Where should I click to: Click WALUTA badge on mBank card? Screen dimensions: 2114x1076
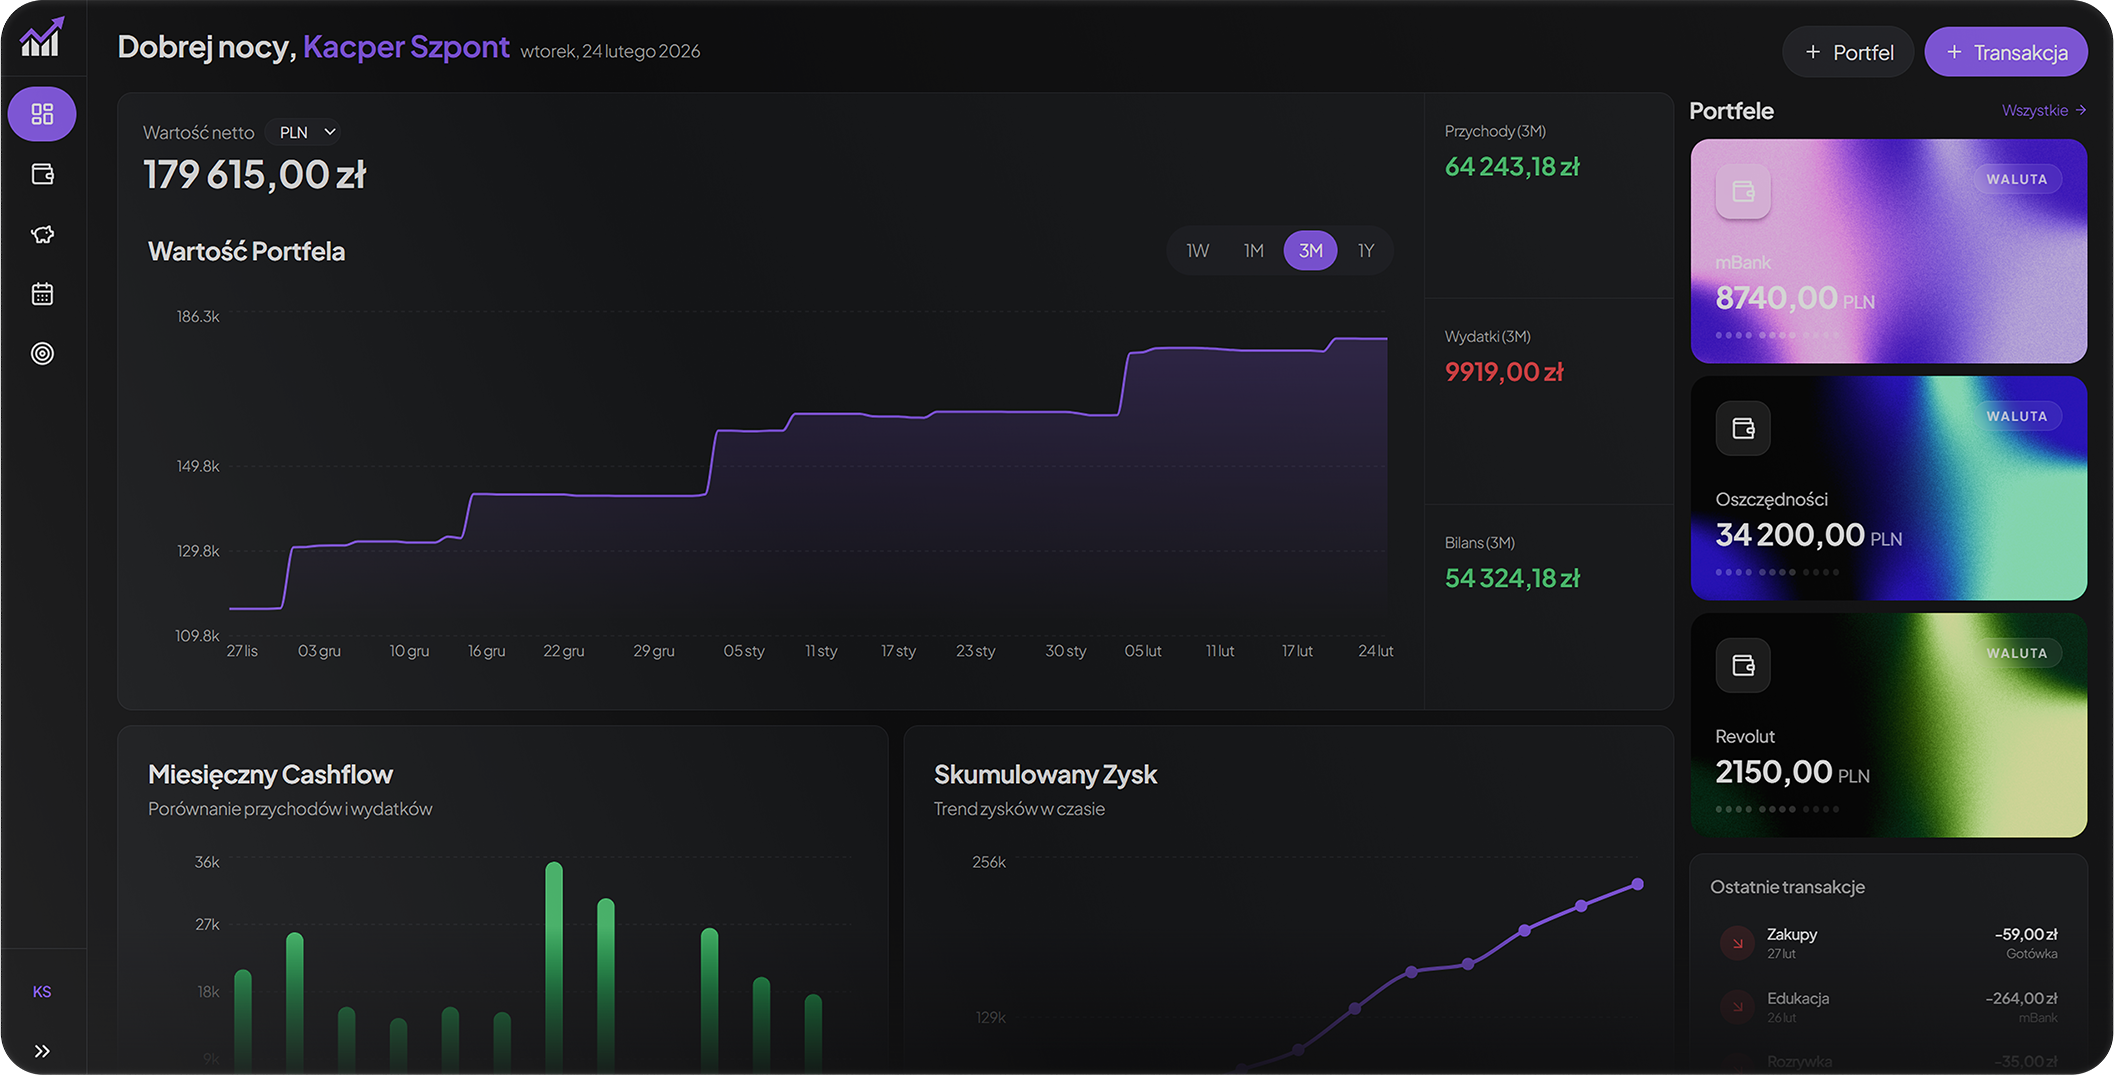pos(2016,179)
